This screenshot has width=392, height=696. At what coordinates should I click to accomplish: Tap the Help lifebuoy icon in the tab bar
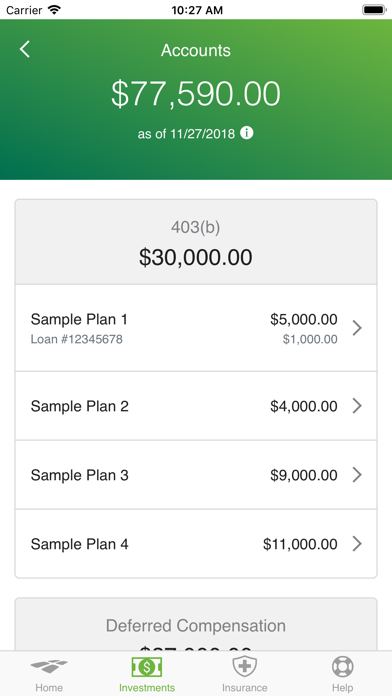pyautogui.click(x=342, y=667)
